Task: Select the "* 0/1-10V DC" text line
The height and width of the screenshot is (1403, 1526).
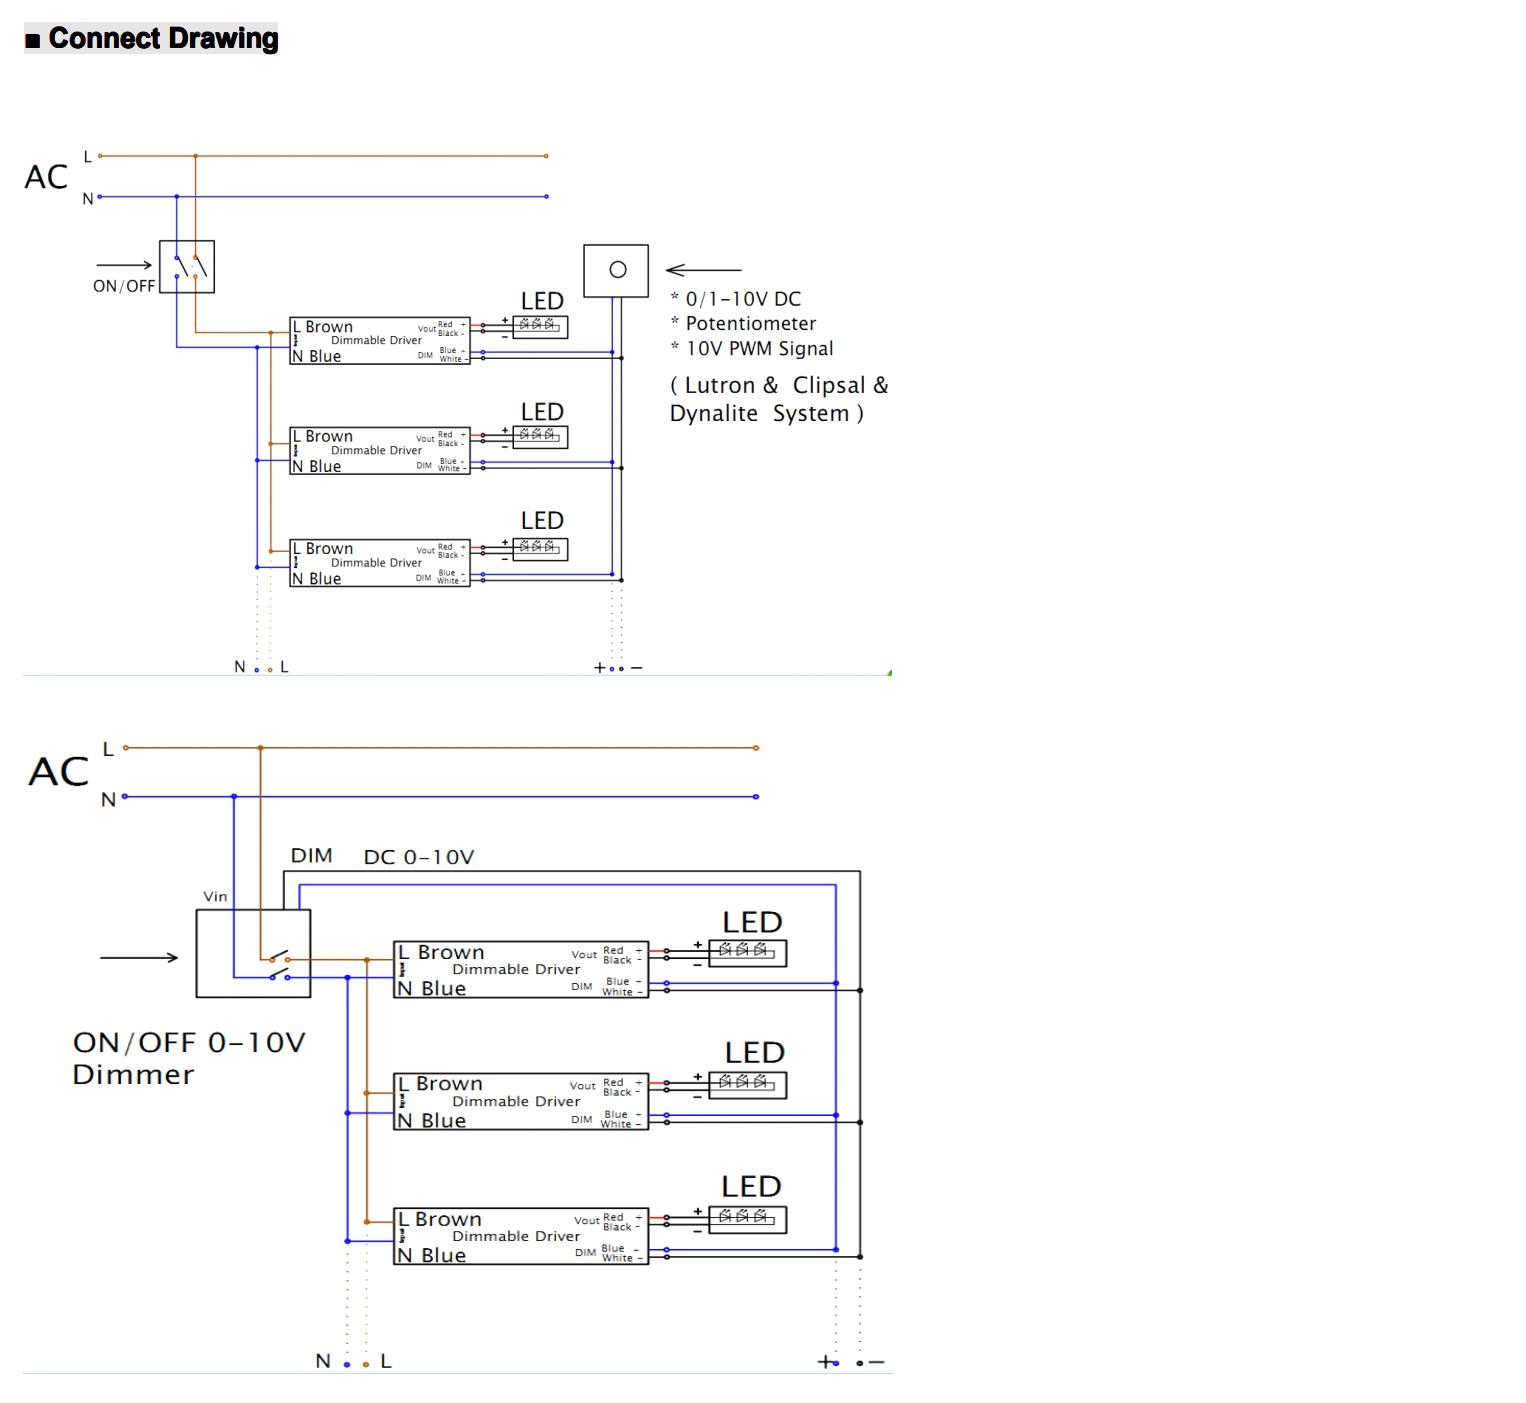Action: click(735, 299)
